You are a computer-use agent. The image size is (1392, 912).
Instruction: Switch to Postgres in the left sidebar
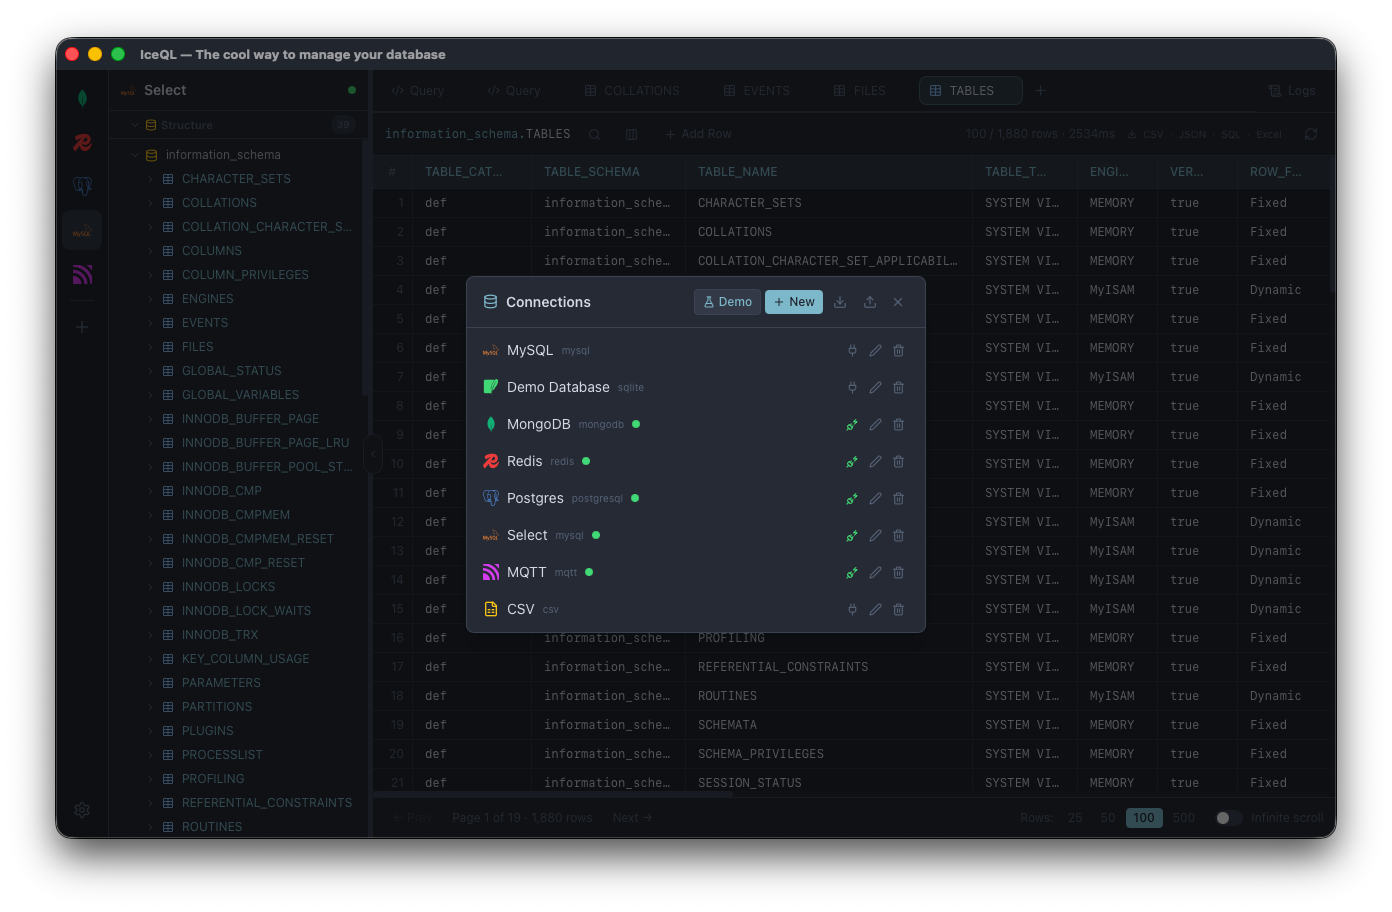coord(82,186)
